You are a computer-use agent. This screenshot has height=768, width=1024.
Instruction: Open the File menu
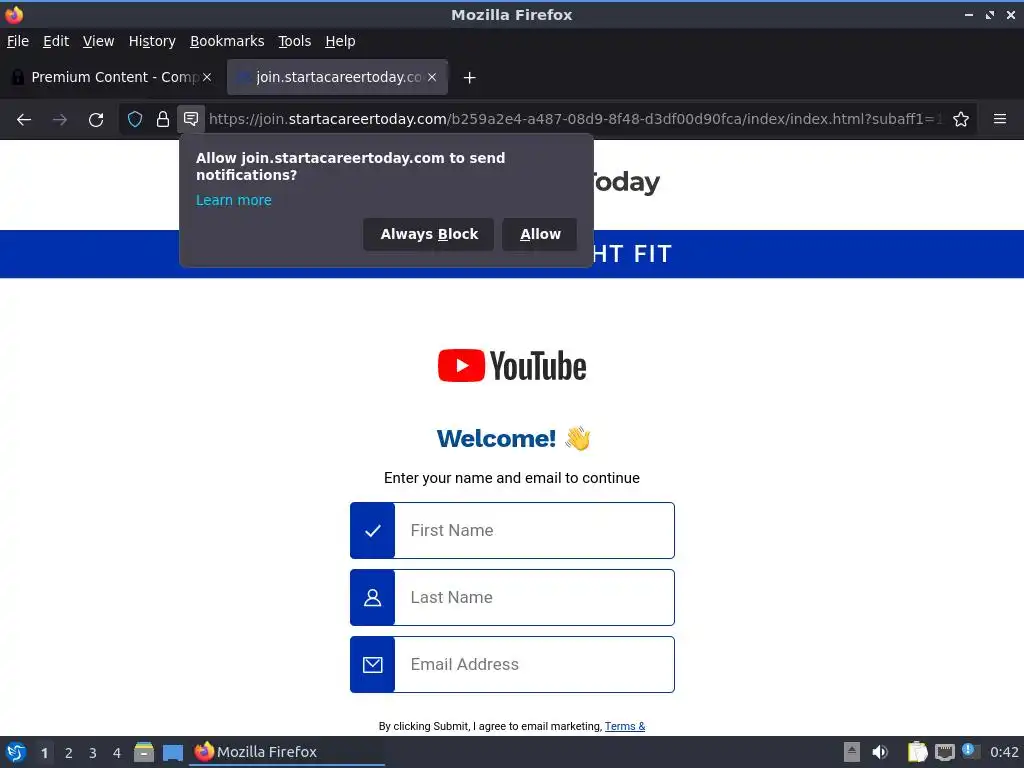[18, 41]
